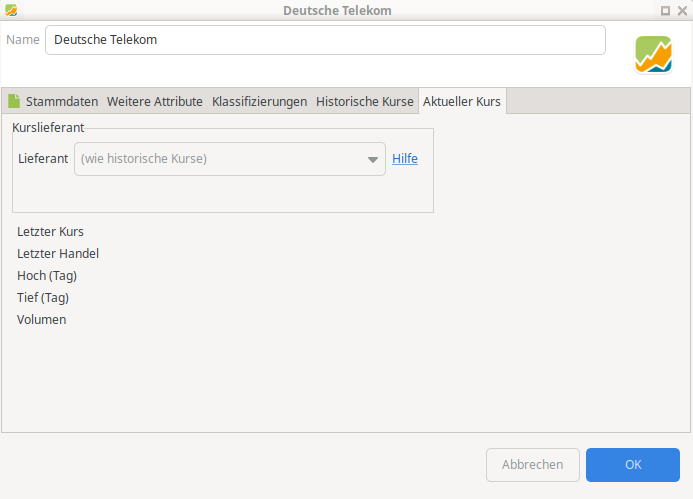Cancel with the Abbrechen button
Image resolution: width=693 pixels, height=499 pixels.
(533, 465)
